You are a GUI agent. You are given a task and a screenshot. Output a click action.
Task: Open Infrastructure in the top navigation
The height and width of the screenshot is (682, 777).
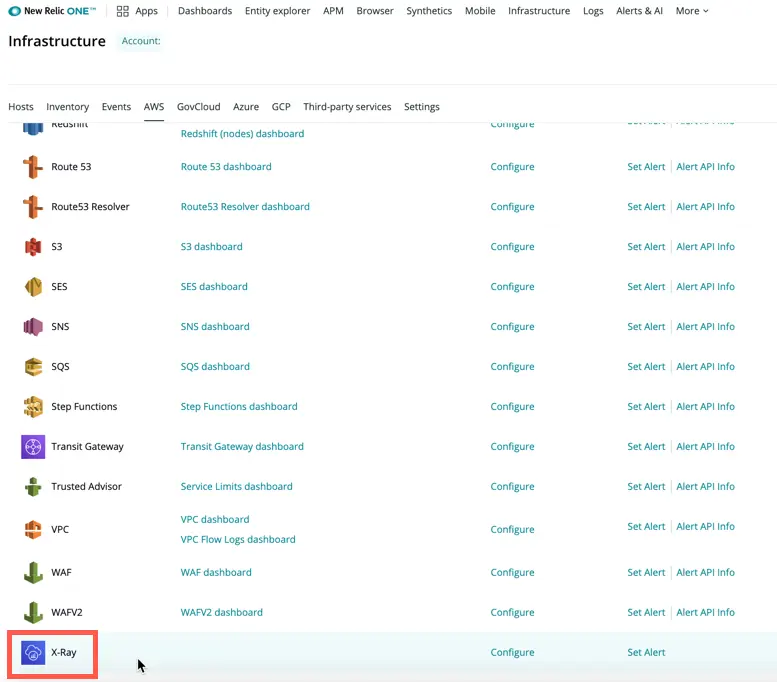tap(539, 11)
